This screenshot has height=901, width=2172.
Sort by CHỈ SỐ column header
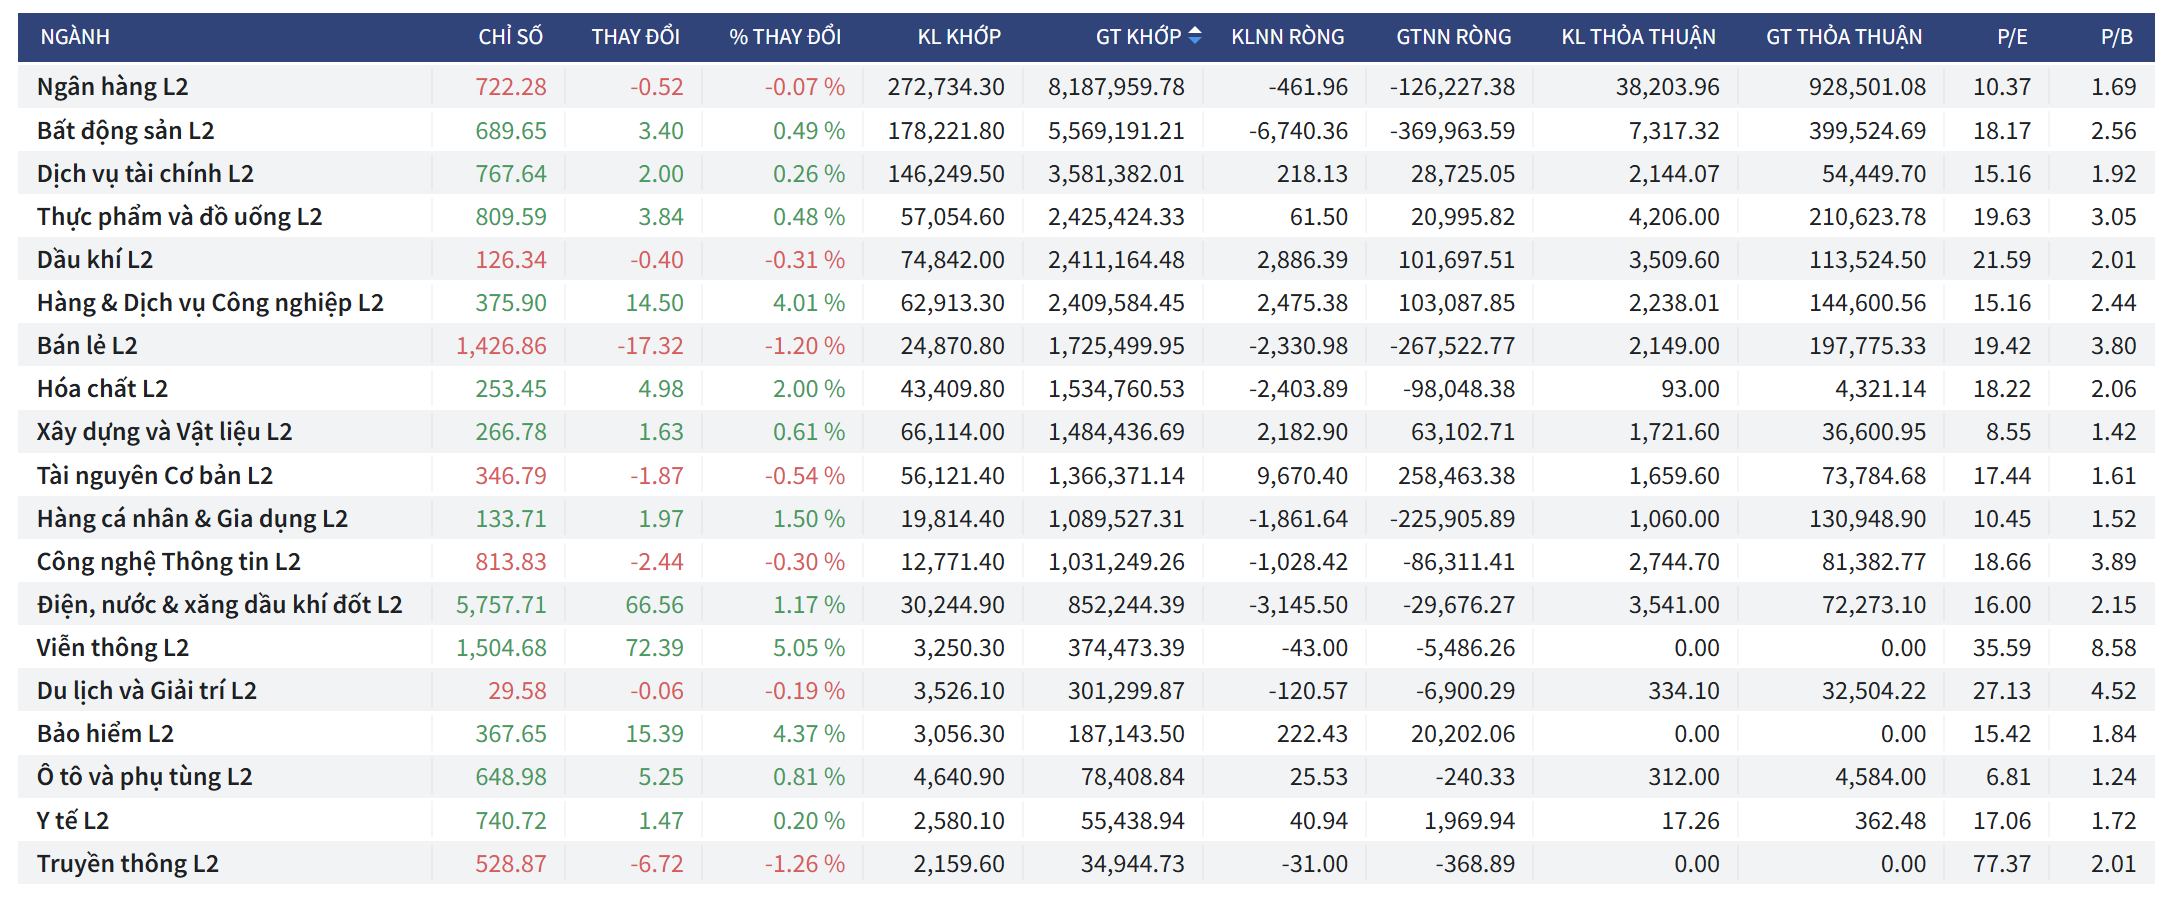tap(510, 37)
